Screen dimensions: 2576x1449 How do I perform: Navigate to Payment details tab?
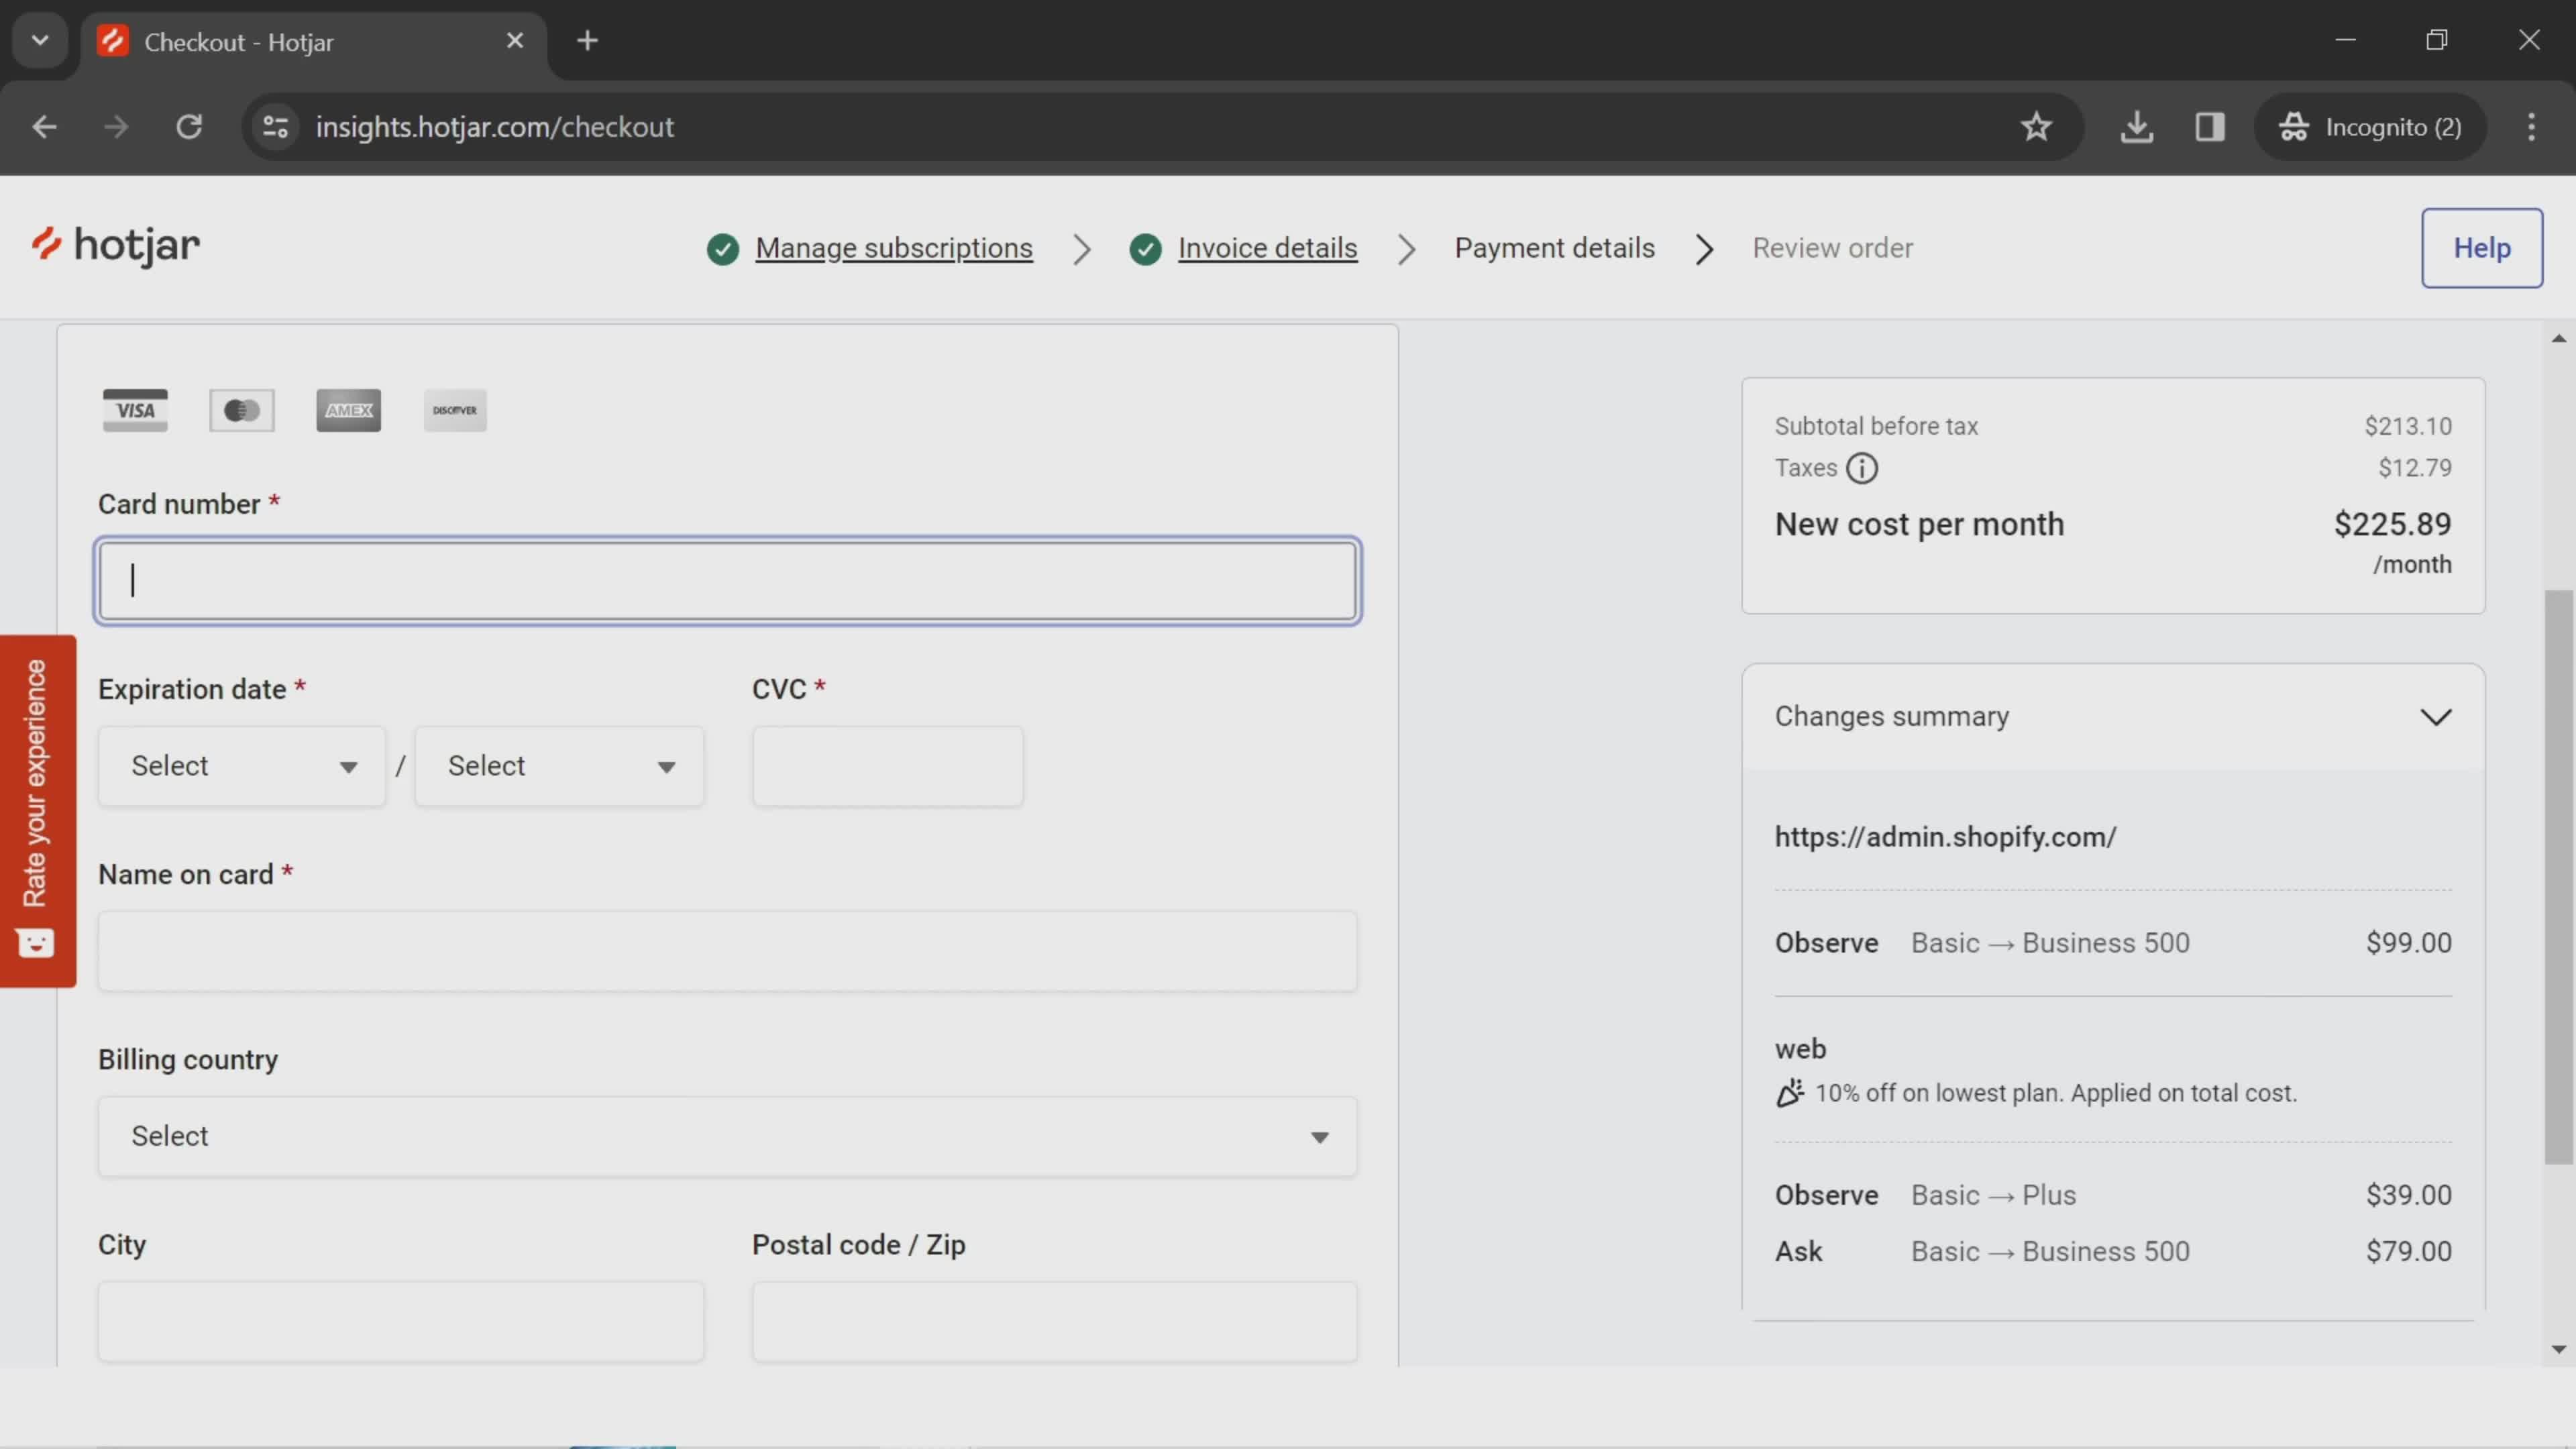click(1555, 248)
